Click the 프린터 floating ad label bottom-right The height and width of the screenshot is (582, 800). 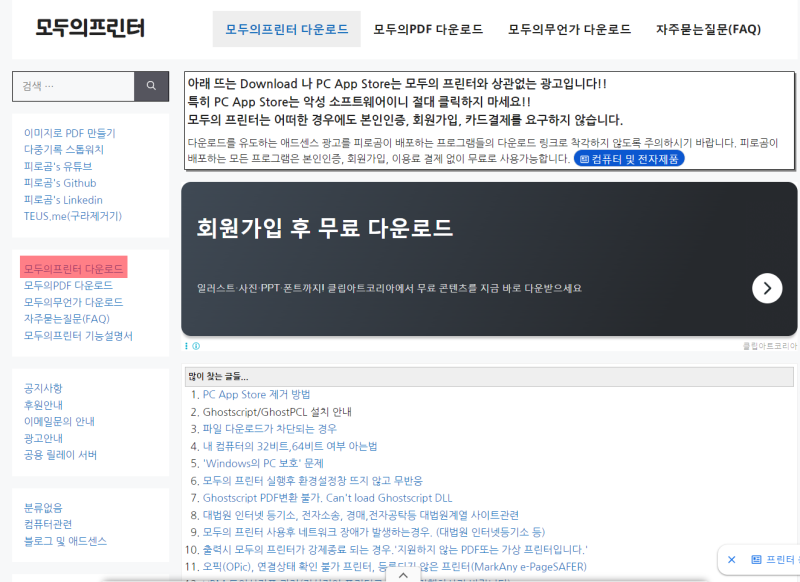[x=775, y=560]
